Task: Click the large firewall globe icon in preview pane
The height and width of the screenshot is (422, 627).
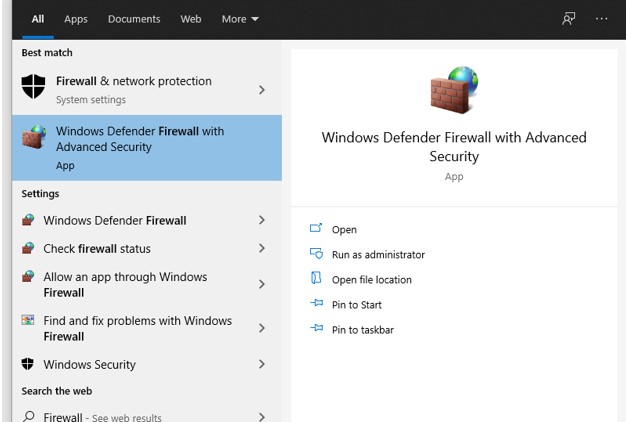Action: tap(454, 90)
